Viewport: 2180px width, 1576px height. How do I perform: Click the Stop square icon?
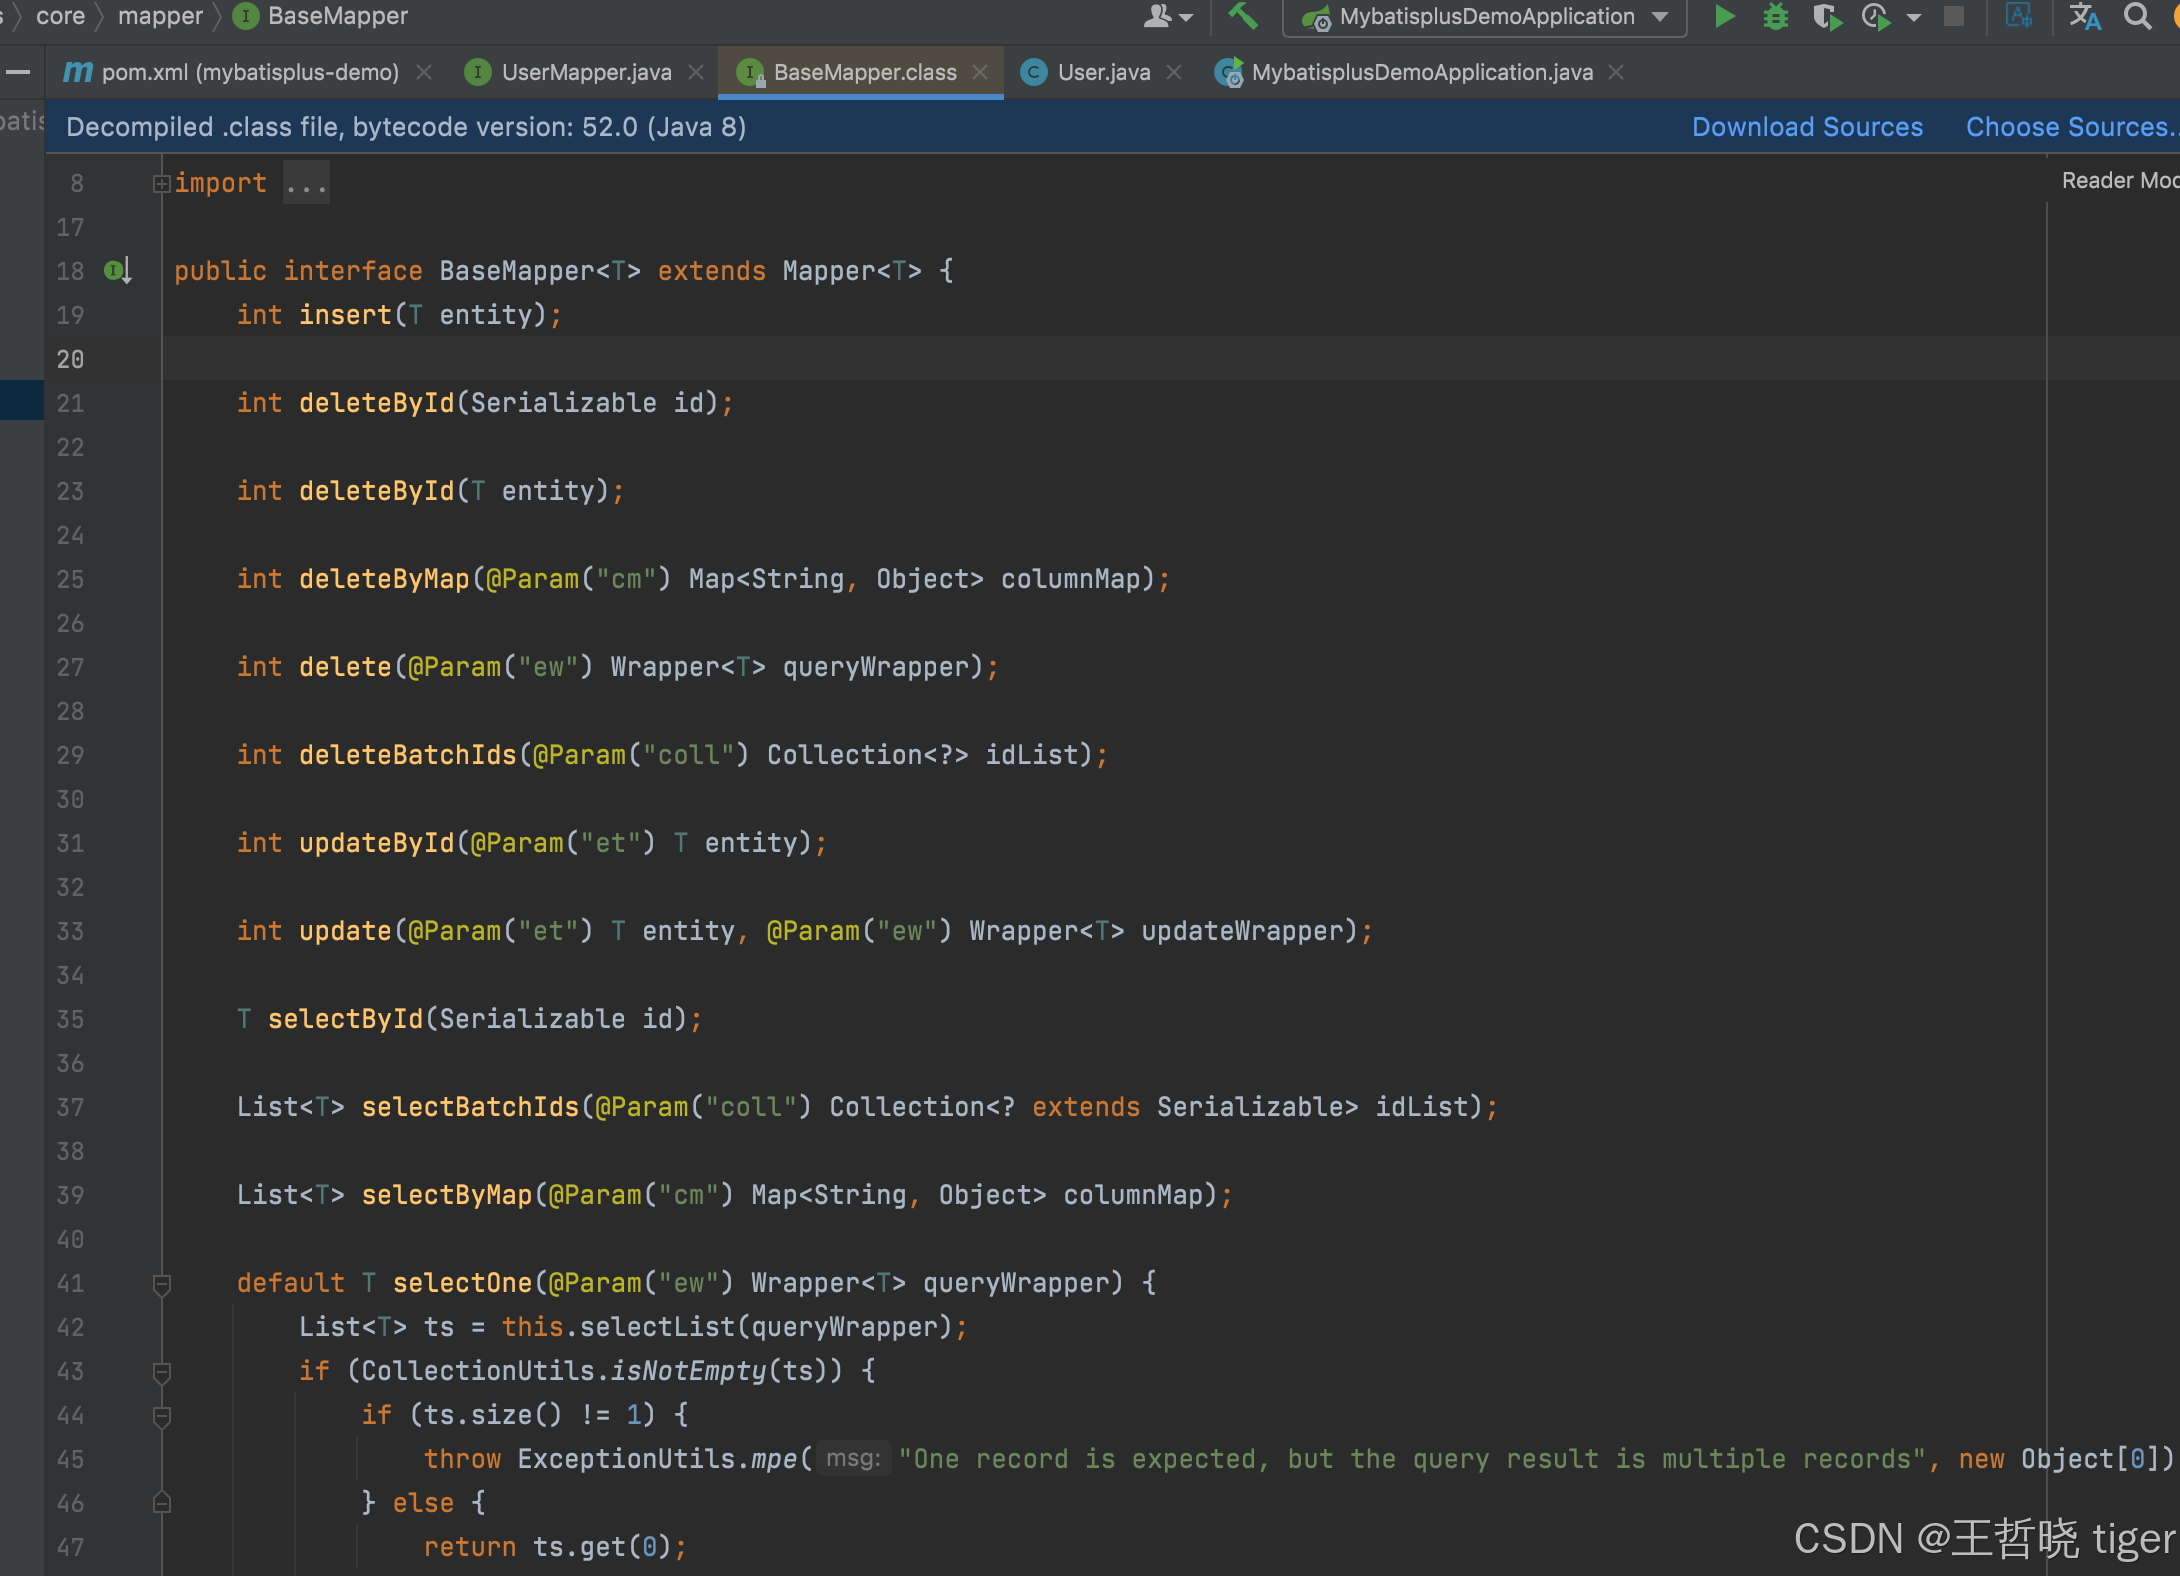click(x=1954, y=17)
